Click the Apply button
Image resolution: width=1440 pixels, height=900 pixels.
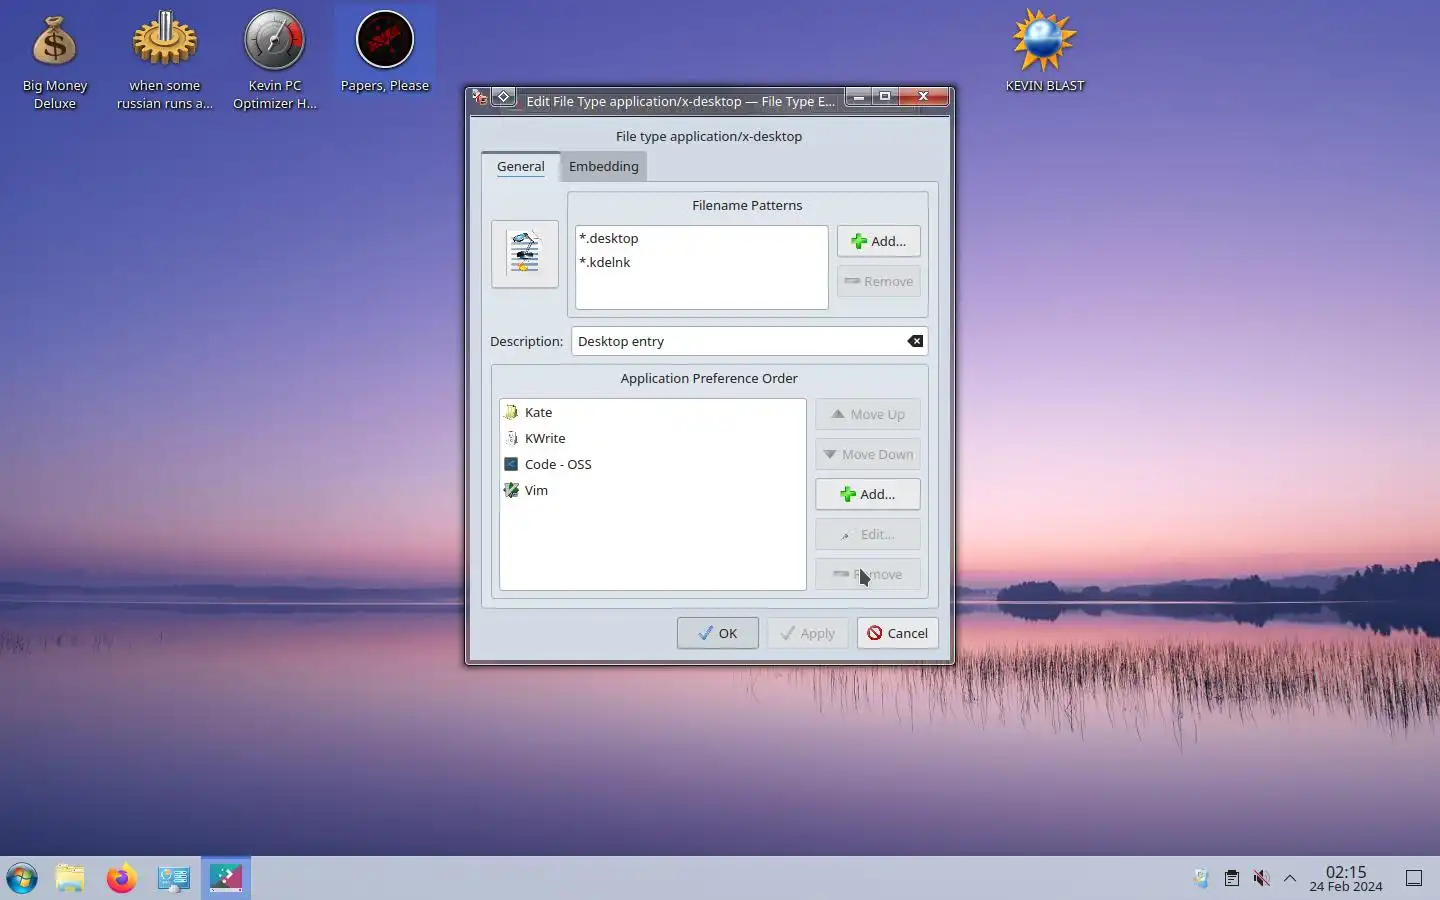pyautogui.click(x=808, y=633)
